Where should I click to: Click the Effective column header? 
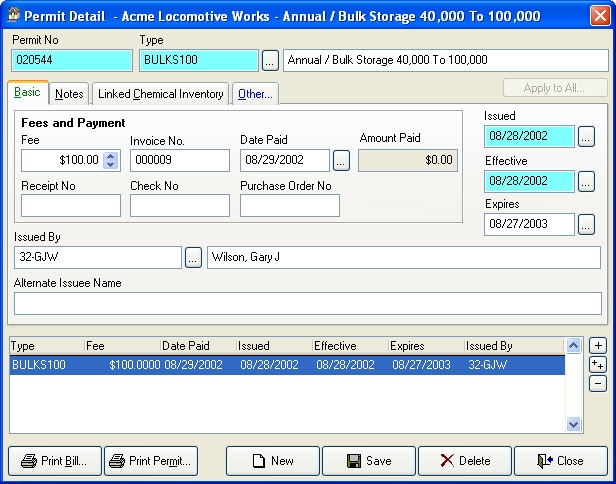[351, 346]
